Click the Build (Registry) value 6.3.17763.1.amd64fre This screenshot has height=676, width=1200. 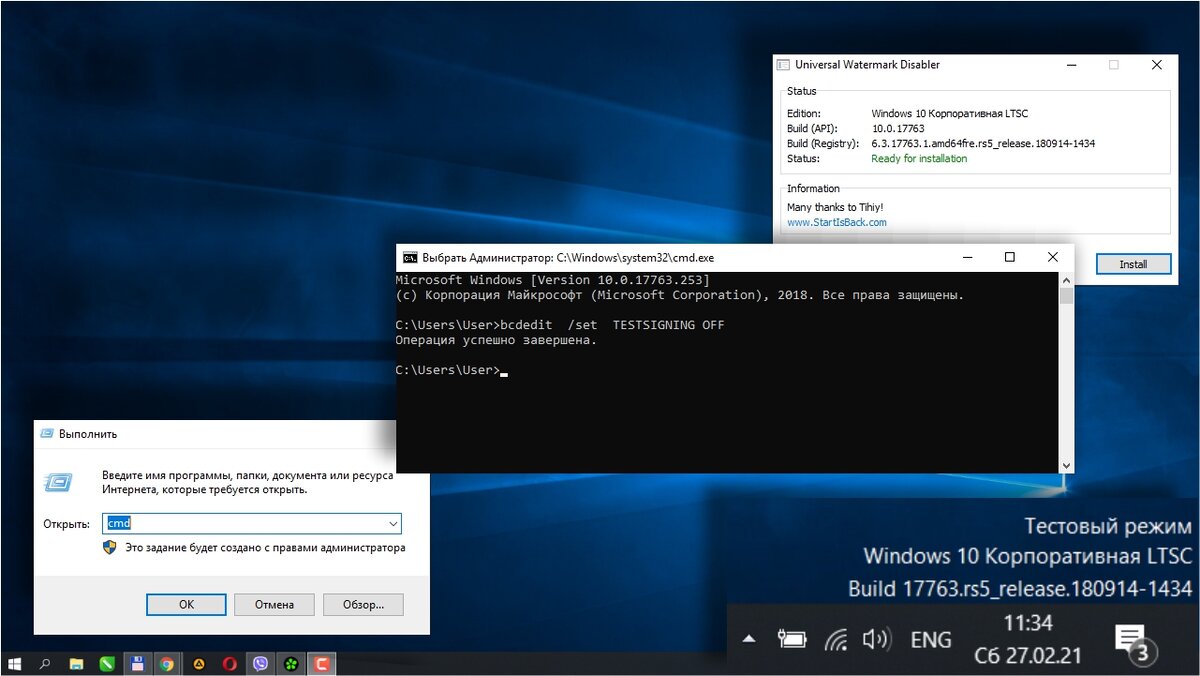(x=983, y=143)
